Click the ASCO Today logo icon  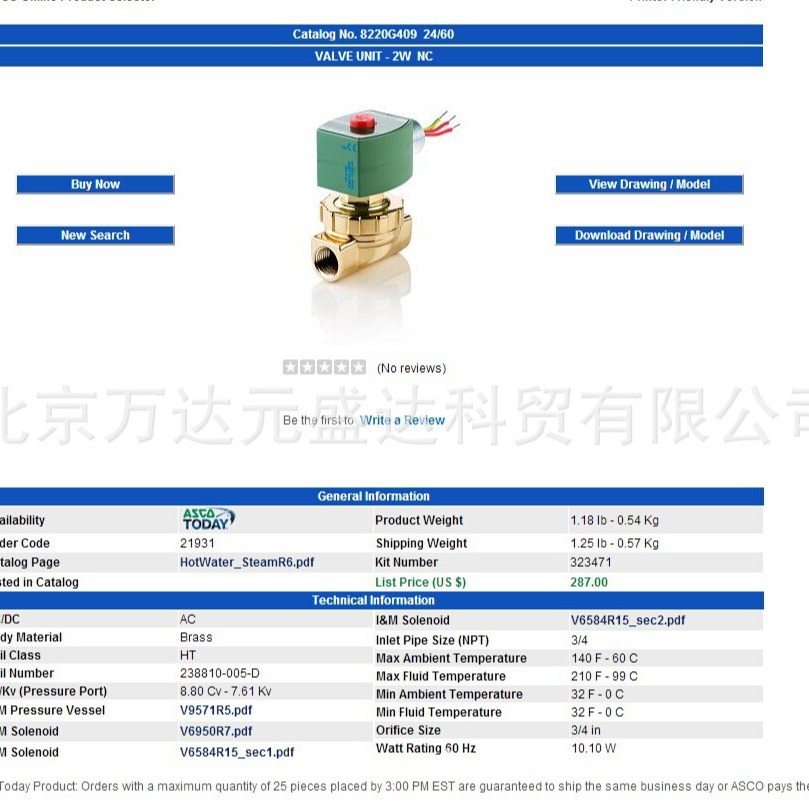point(208,520)
